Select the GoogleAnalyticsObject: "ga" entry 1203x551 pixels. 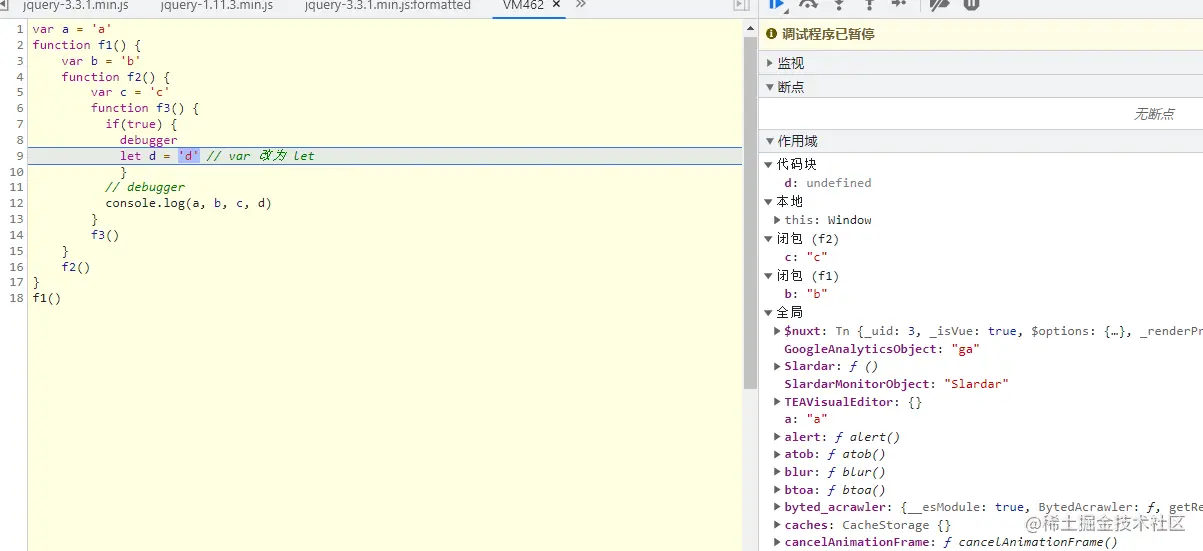pos(881,349)
